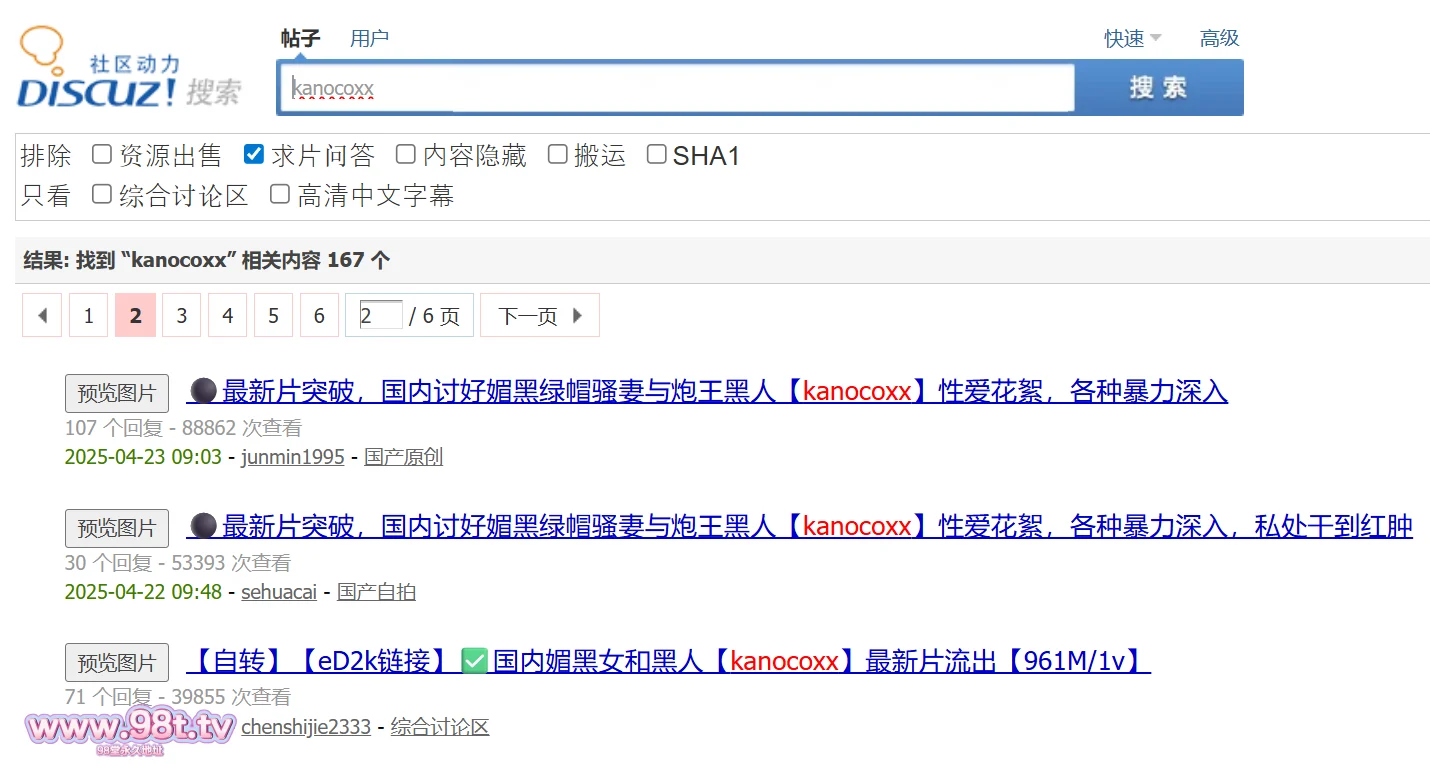Uncheck the 求片问答 checkbox

[254, 154]
